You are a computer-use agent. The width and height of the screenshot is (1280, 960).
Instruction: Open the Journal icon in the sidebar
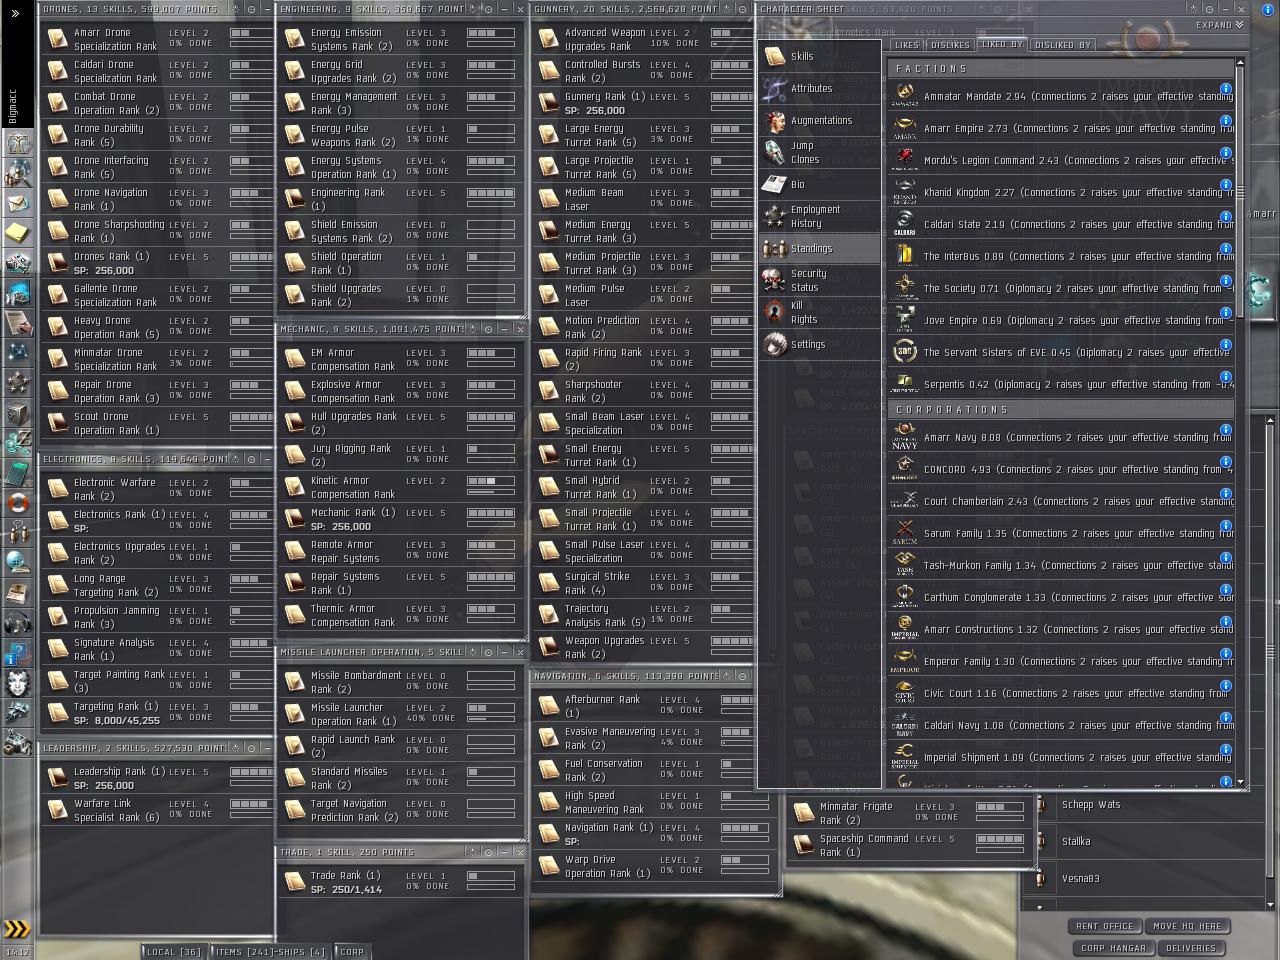point(18,323)
